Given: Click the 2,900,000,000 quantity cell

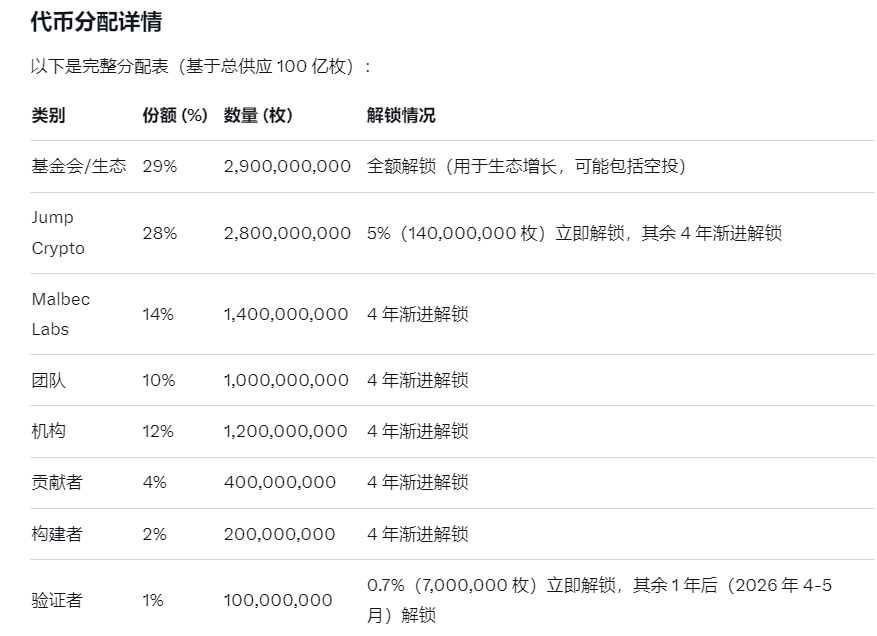Looking at the screenshot, I should coord(287,166).
